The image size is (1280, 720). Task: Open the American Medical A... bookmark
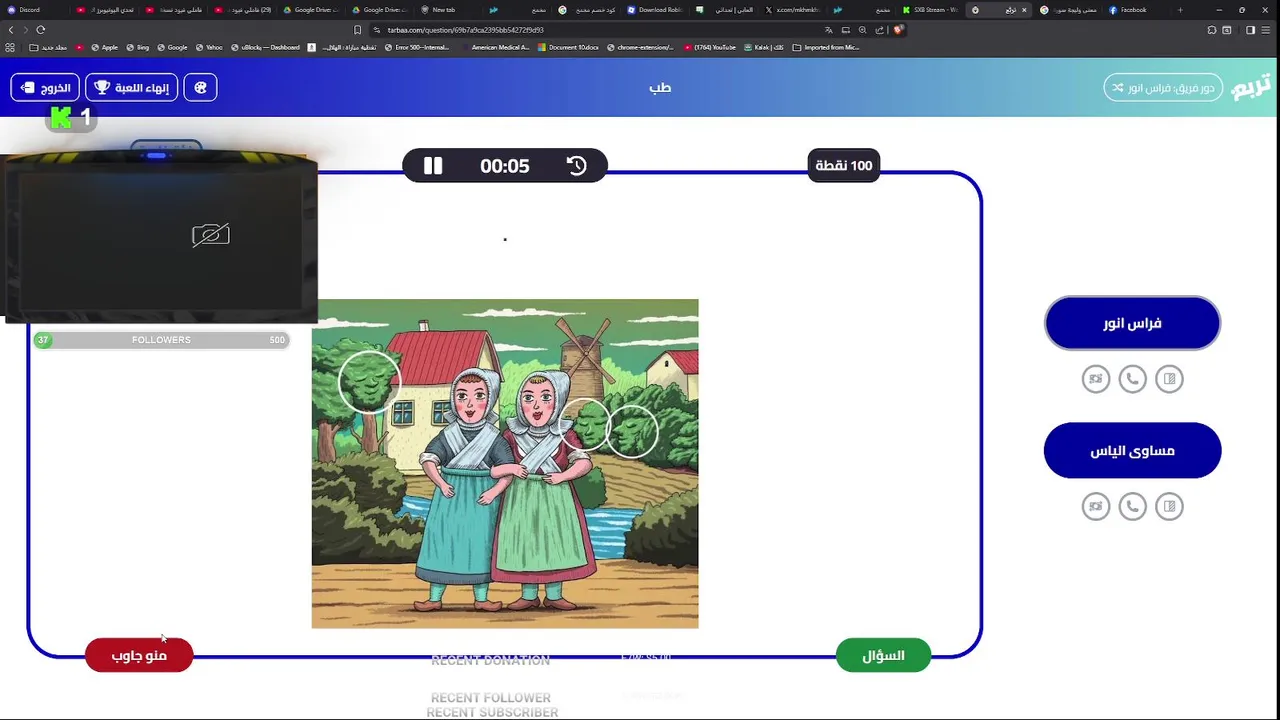click(x=496, y=47)
